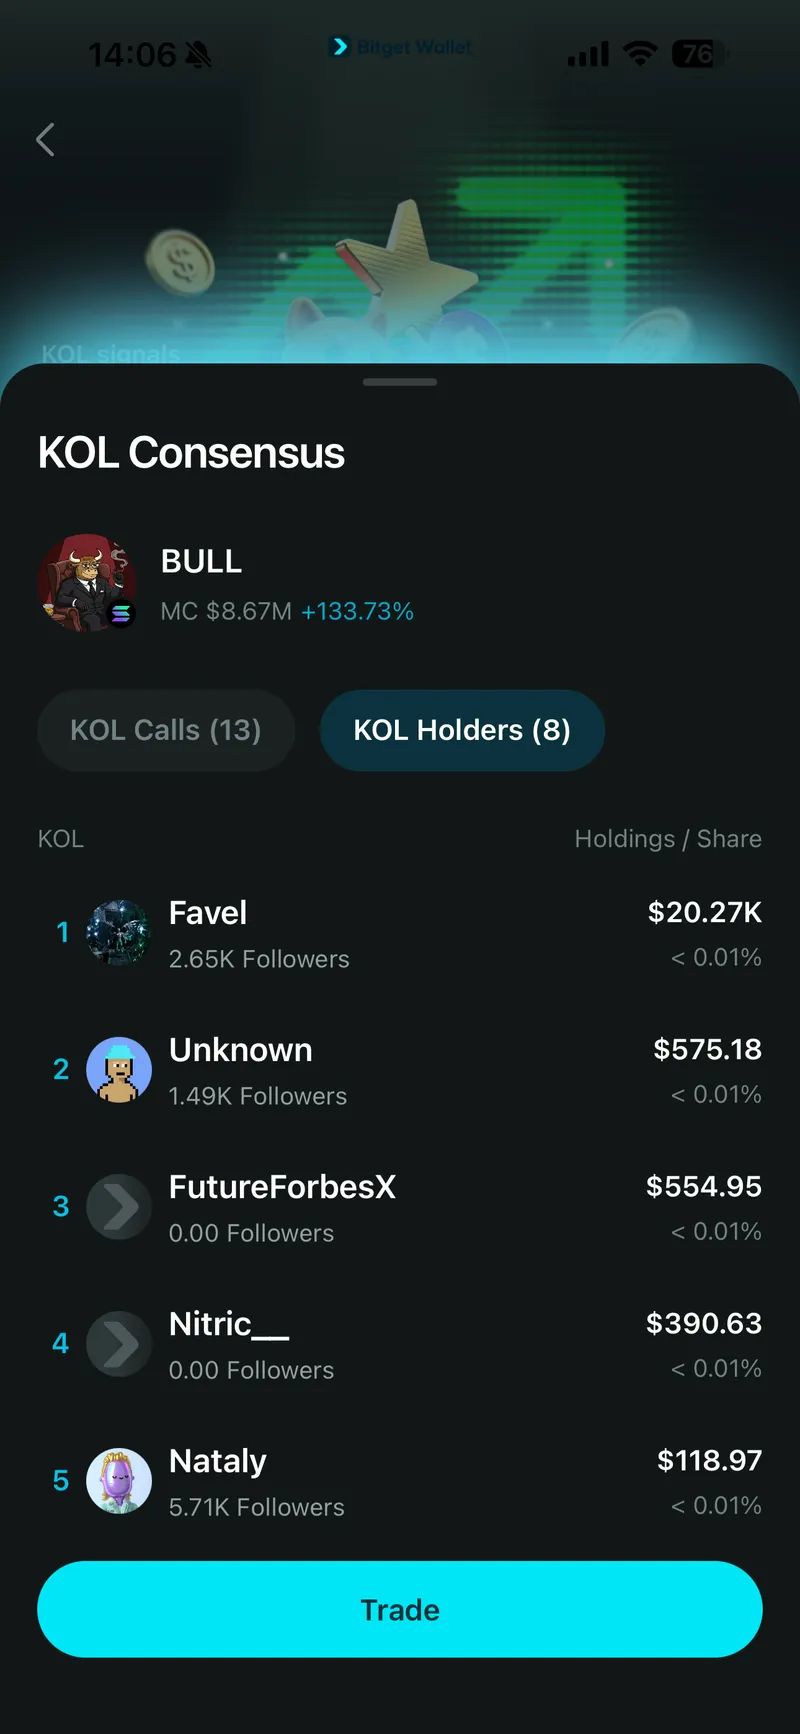Viewport: 800px width, 1734px height.
Task: Select the KOL Holders (8) tab
Action: 462,730
